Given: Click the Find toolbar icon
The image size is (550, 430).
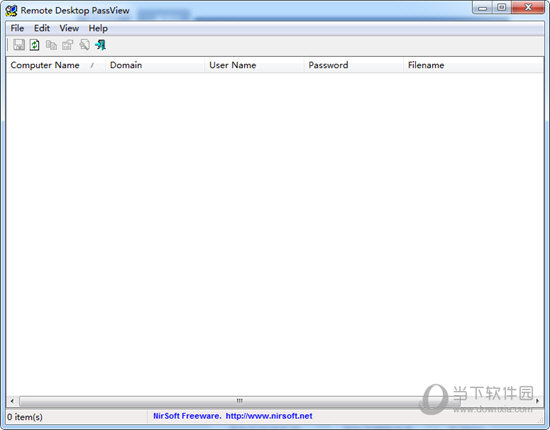Looking at the screenshot, I should point(84,45).
